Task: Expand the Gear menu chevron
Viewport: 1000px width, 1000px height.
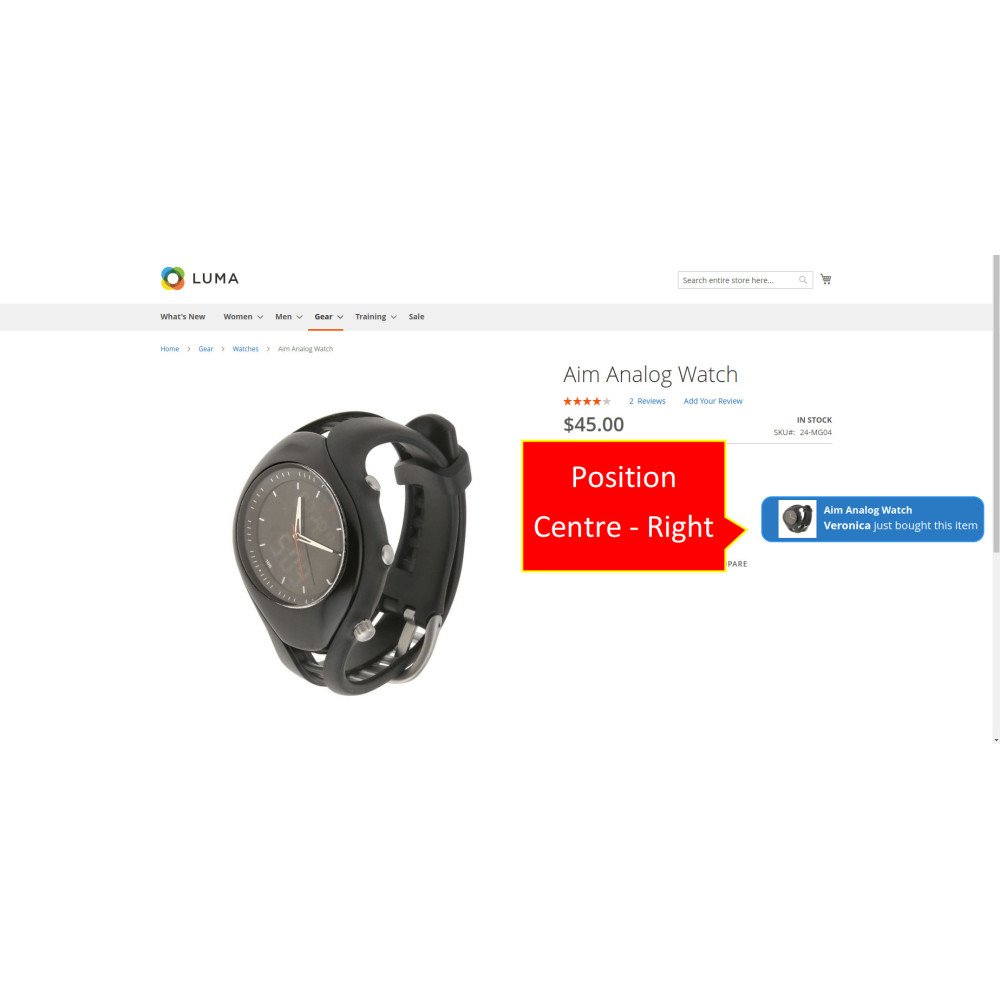Action: [340, 317]
